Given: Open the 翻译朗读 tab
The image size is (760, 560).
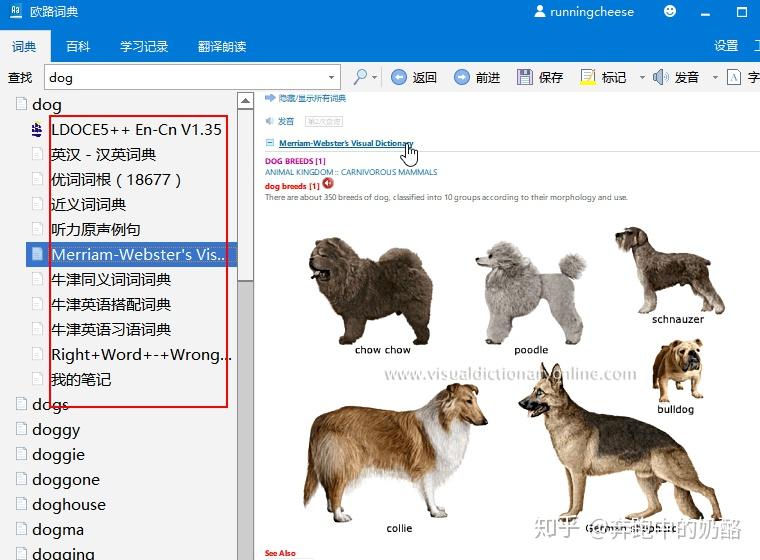Looking at the screenshot, I should coord(222,47).
